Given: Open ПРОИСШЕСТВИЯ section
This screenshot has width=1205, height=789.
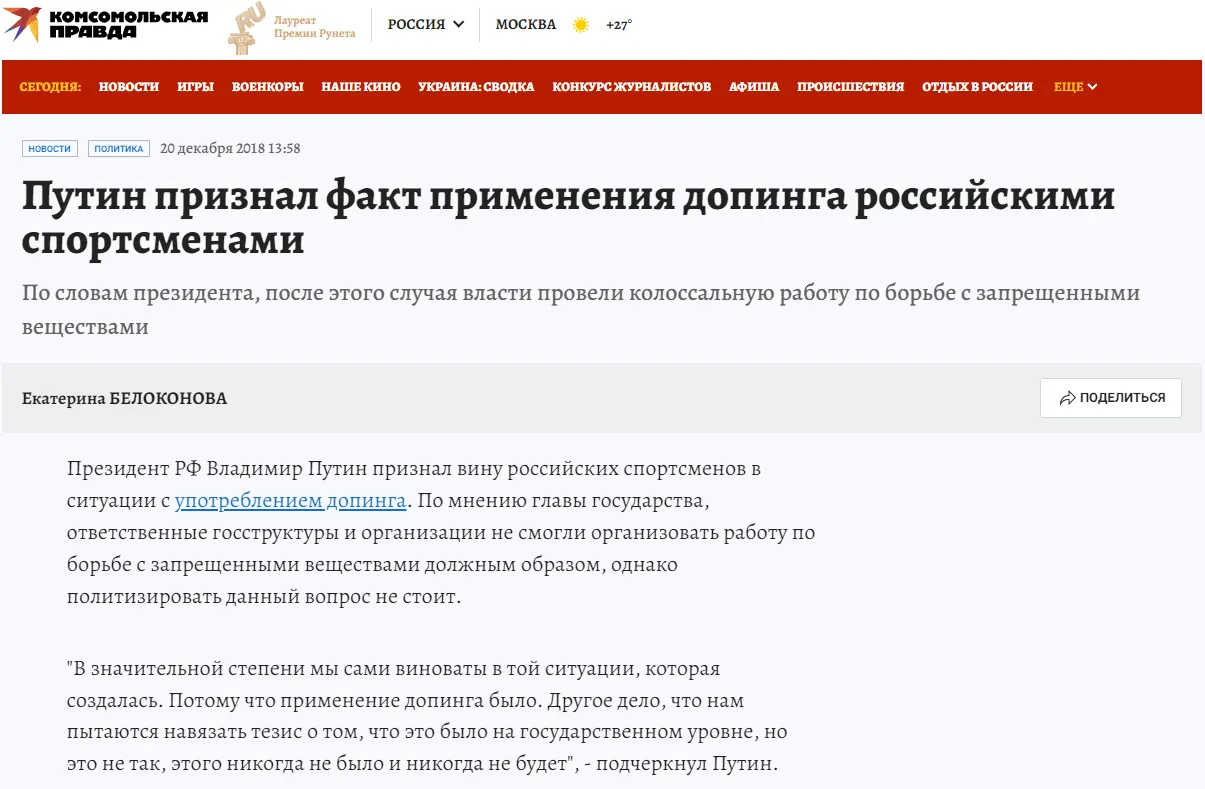Looking at the screenshot, I should click(x=850, y=87).
